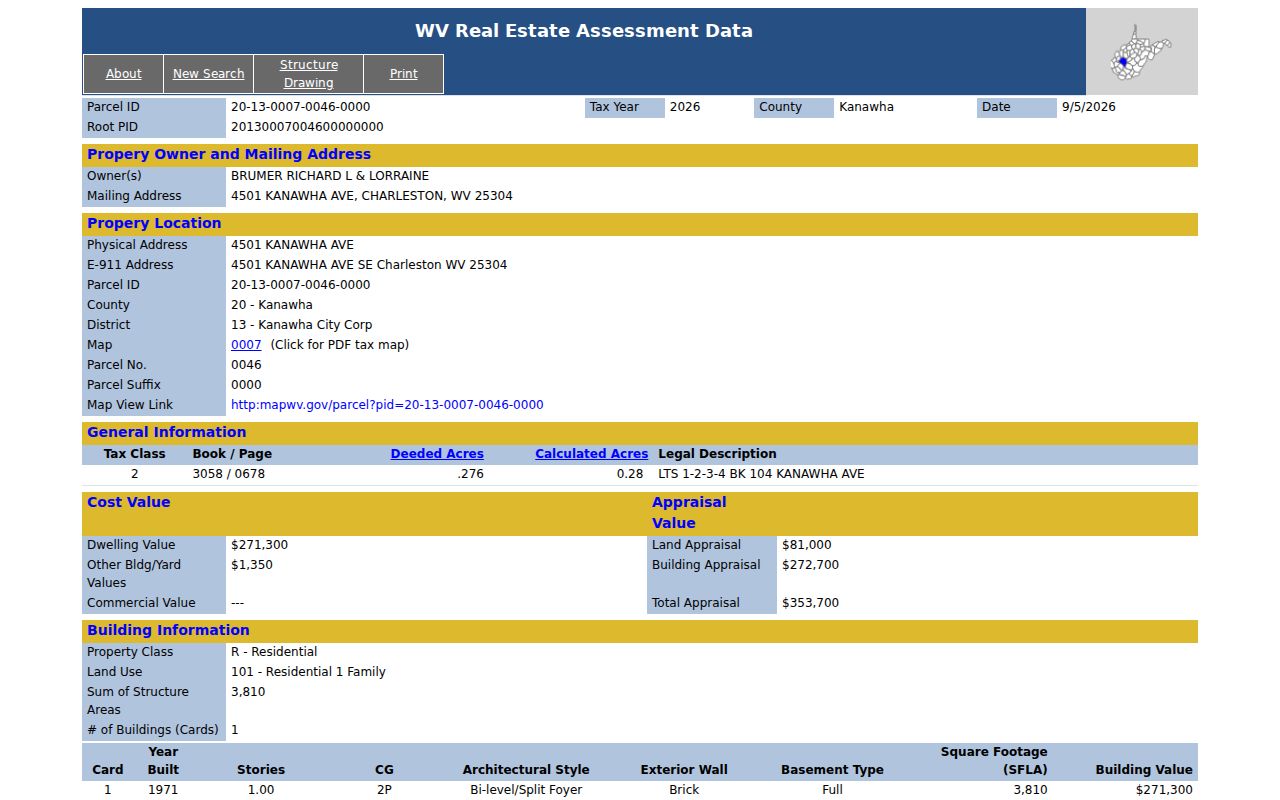Select the Parcel ID value at top
Screen dimensions: 1280x800
tap(300, 107)
